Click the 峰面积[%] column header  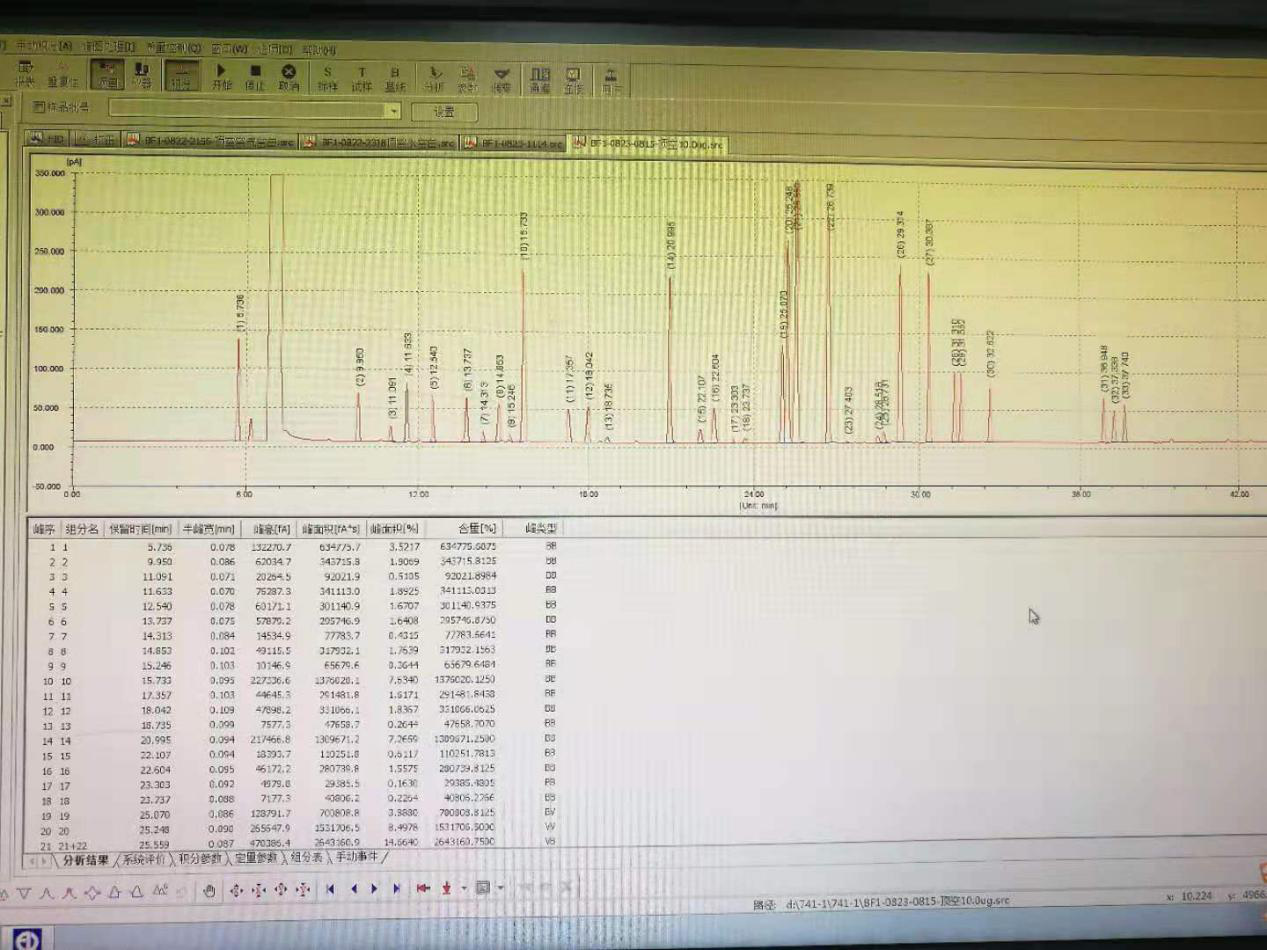tap(395, 529)
